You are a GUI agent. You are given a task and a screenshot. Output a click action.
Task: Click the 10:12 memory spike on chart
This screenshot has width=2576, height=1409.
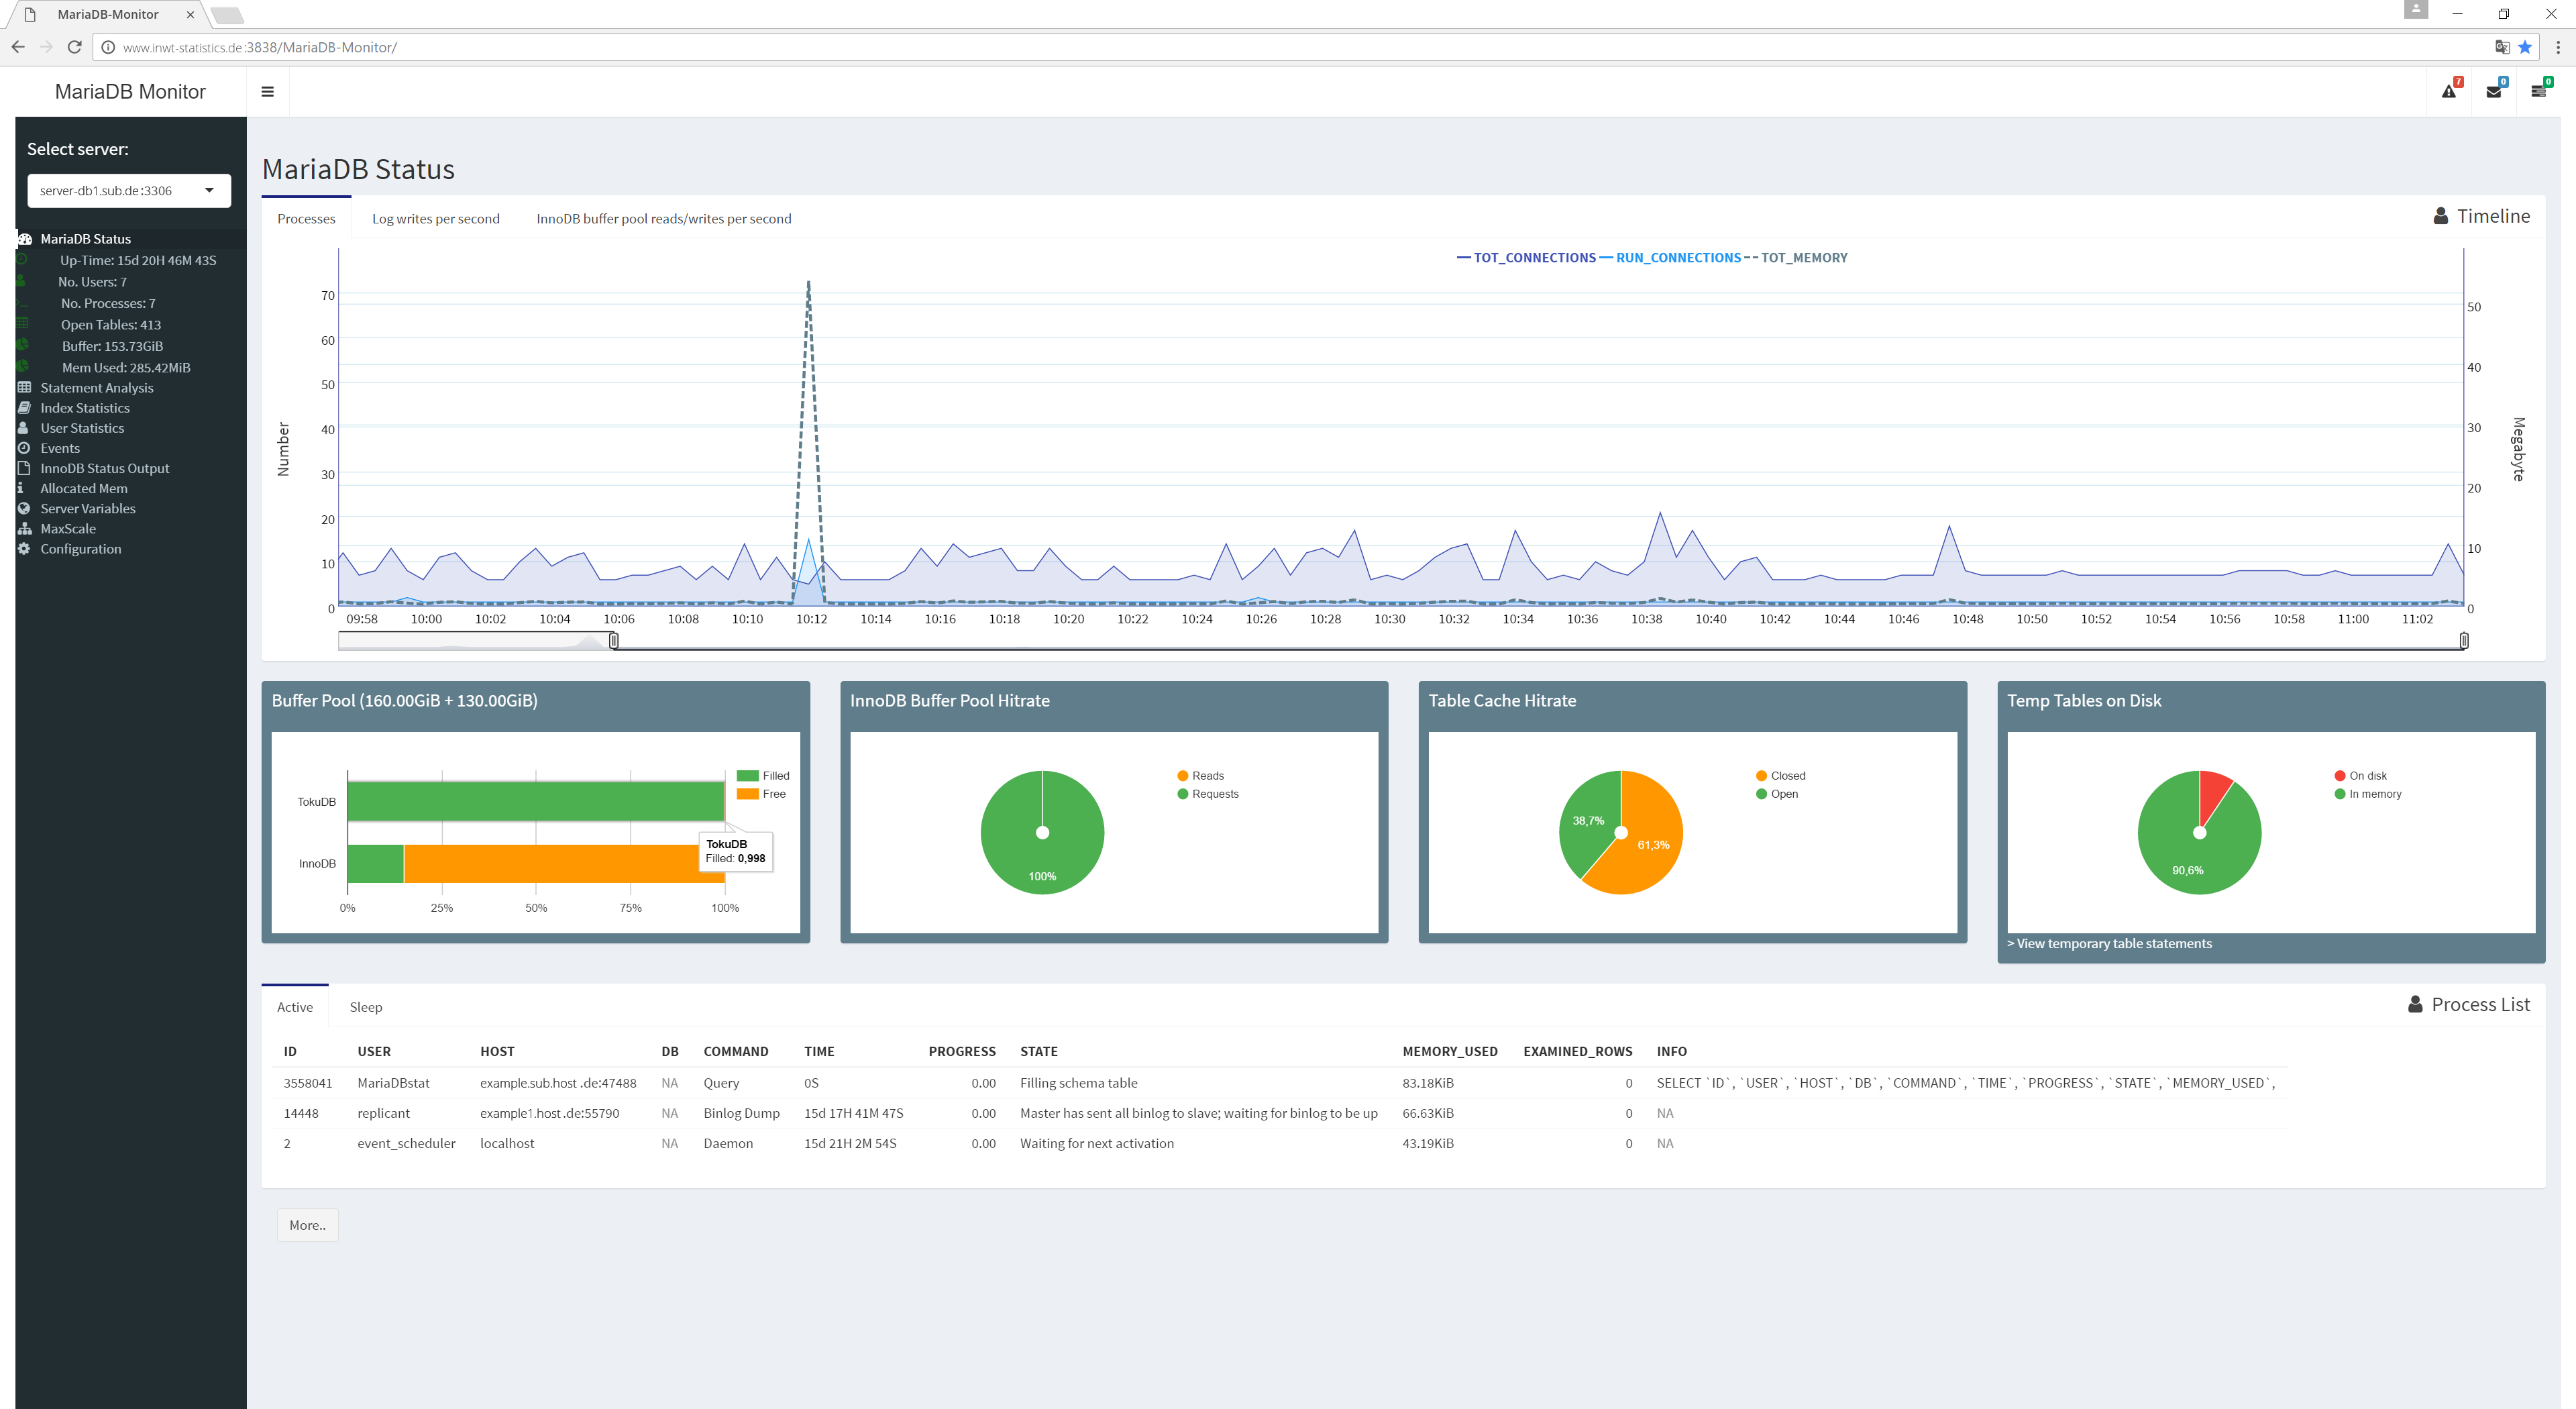pos(808,283)
